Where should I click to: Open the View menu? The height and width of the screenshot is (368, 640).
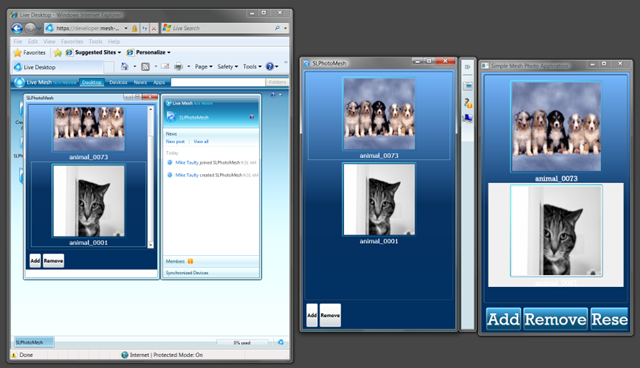point(49,42)
